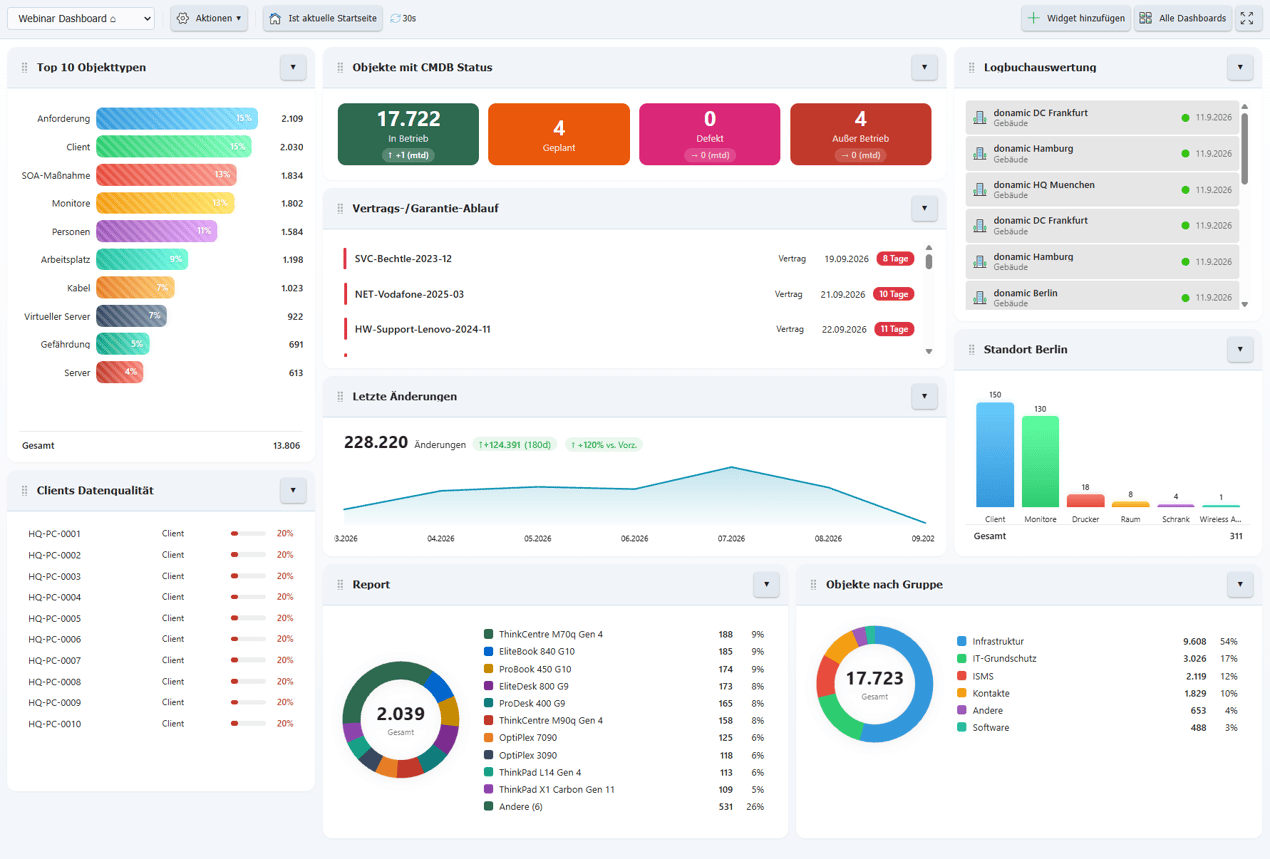Click the +124.391 (180d) badge
The width and height of the screenshot is (1270, 859).
coord(515,444)
